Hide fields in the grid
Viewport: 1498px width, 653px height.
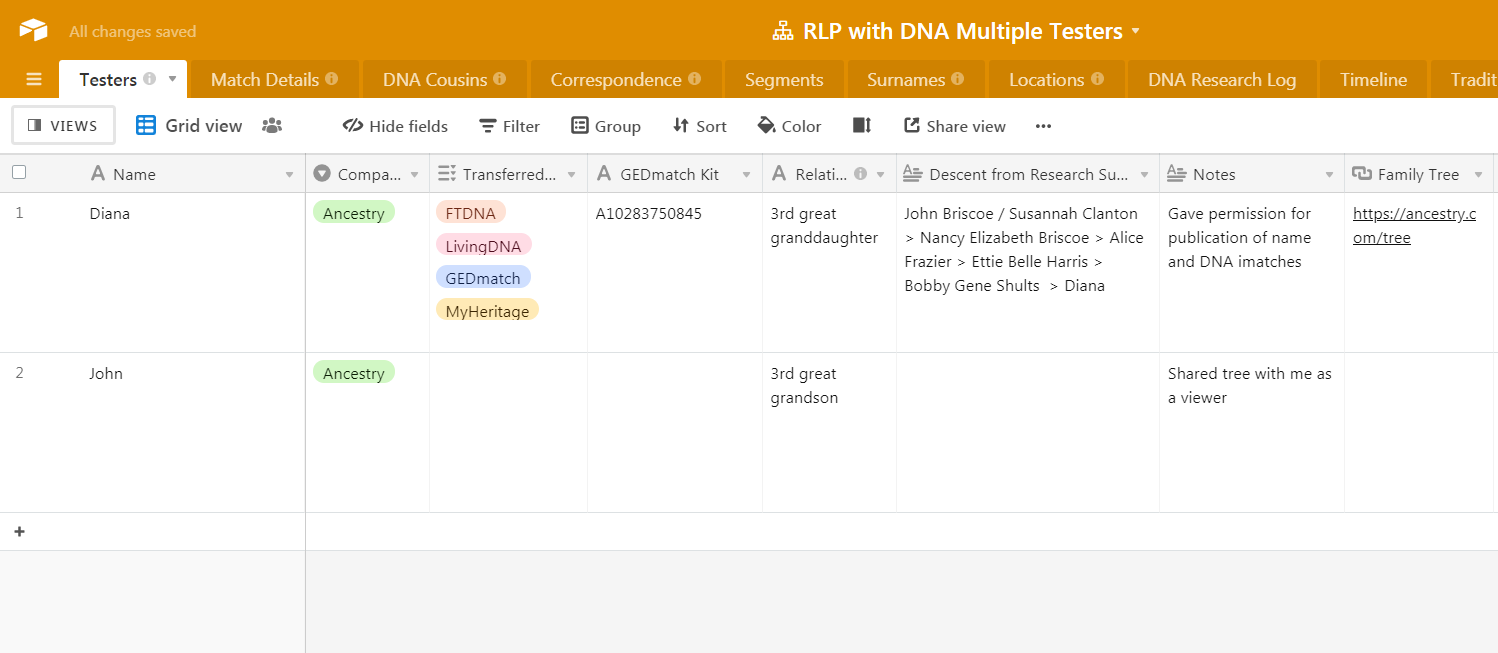[395, 126]
